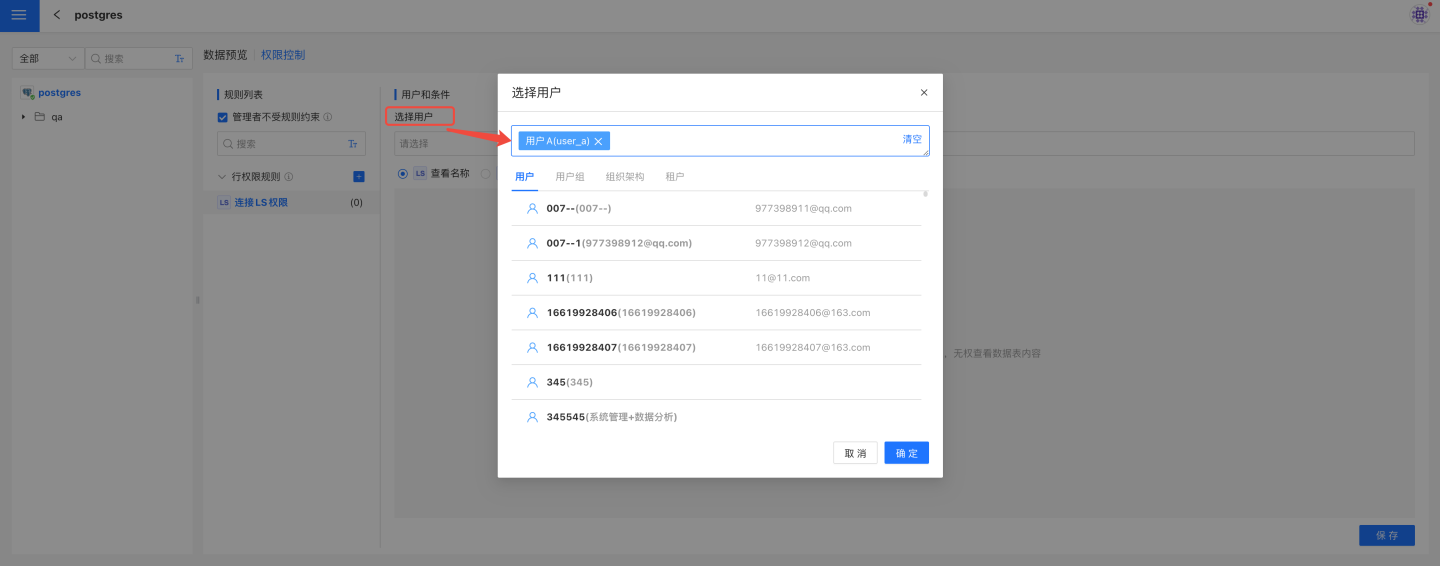
Task: Open the hamburger menu in top-left
Action: [19, 15]
